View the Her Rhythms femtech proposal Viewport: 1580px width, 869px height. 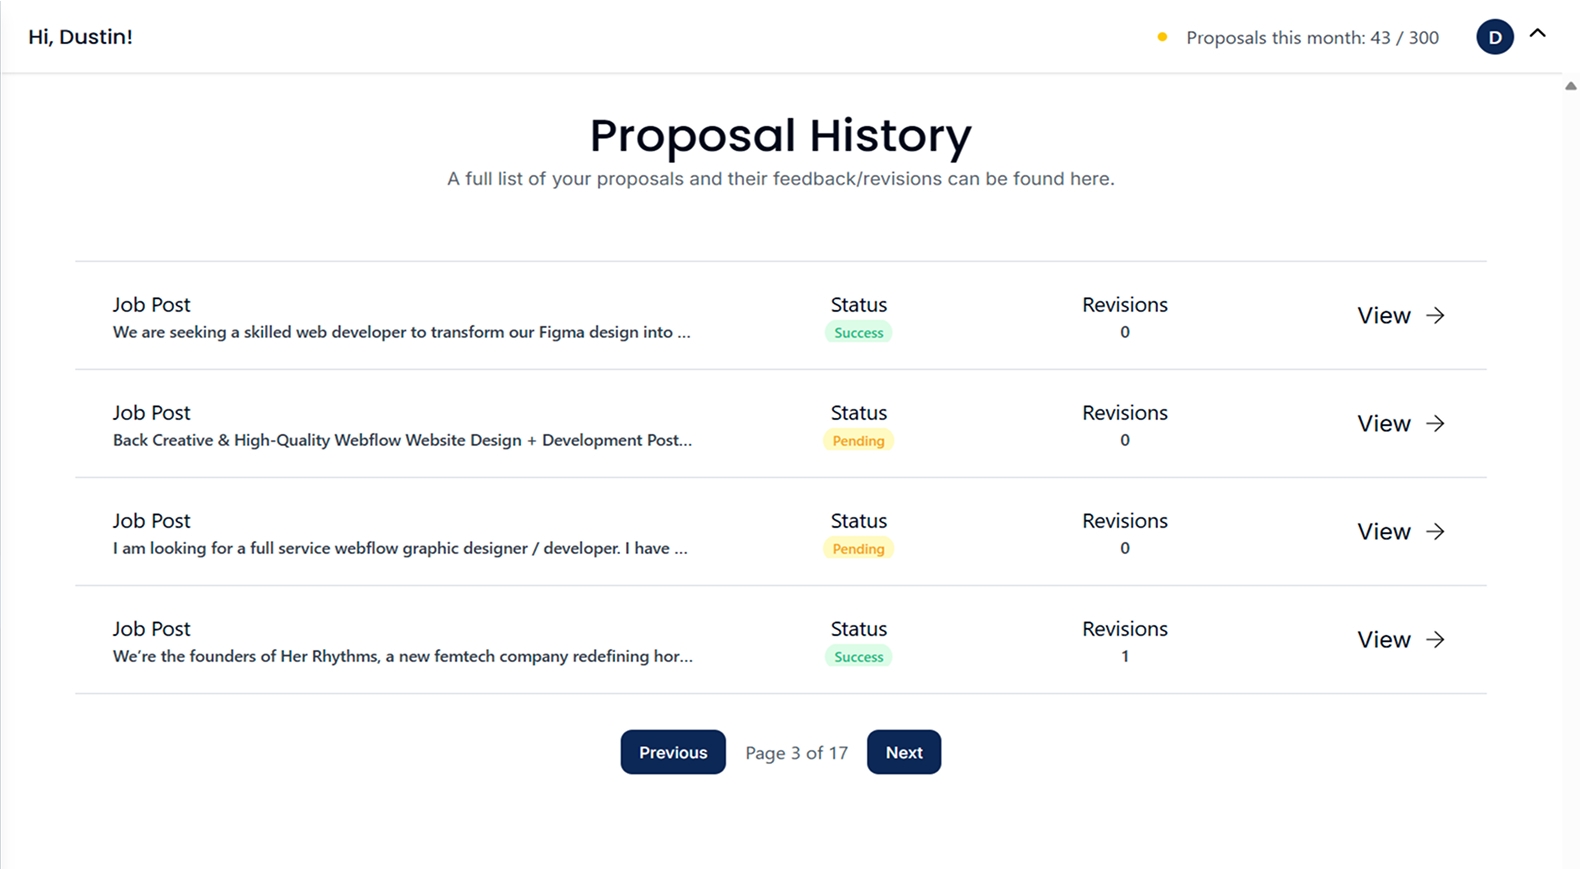tap(1383, 640)
